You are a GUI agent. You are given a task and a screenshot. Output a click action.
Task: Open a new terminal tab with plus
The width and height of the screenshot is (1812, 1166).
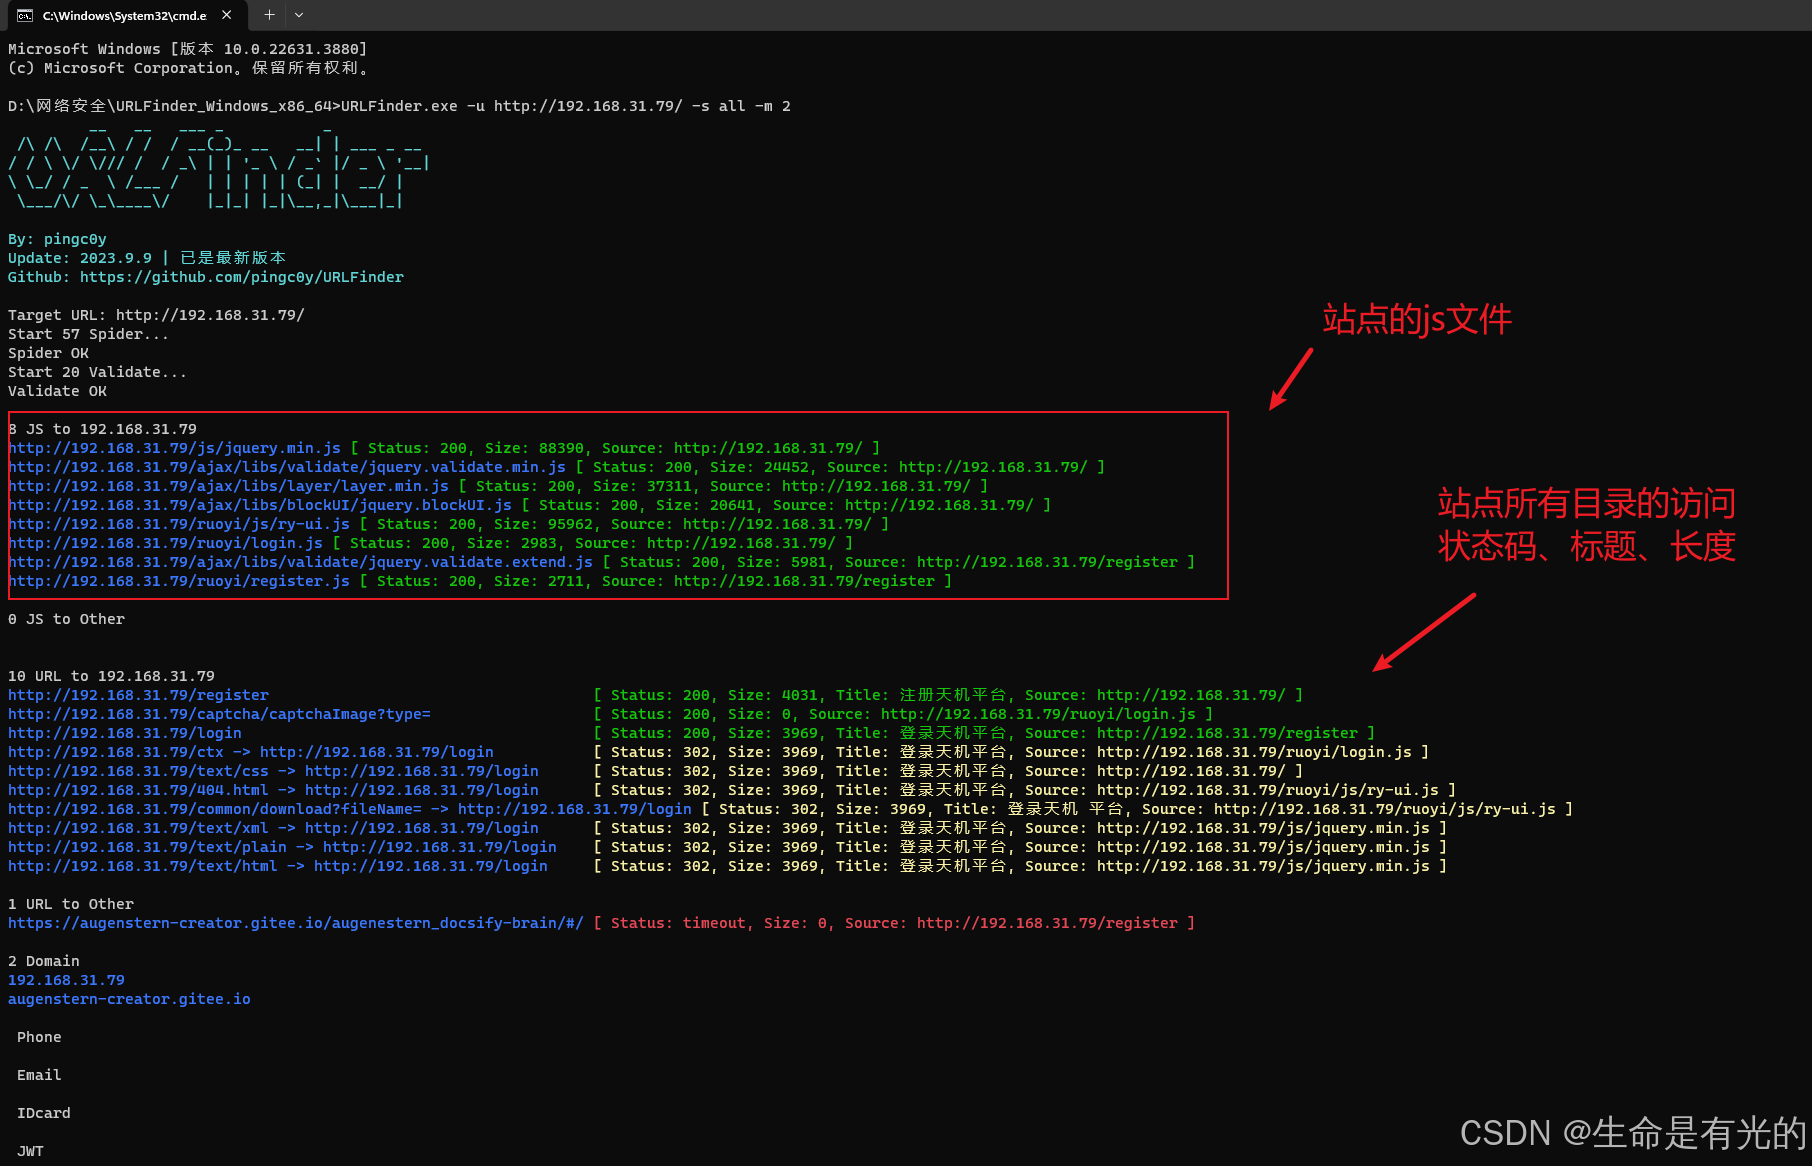pos(269,15)
